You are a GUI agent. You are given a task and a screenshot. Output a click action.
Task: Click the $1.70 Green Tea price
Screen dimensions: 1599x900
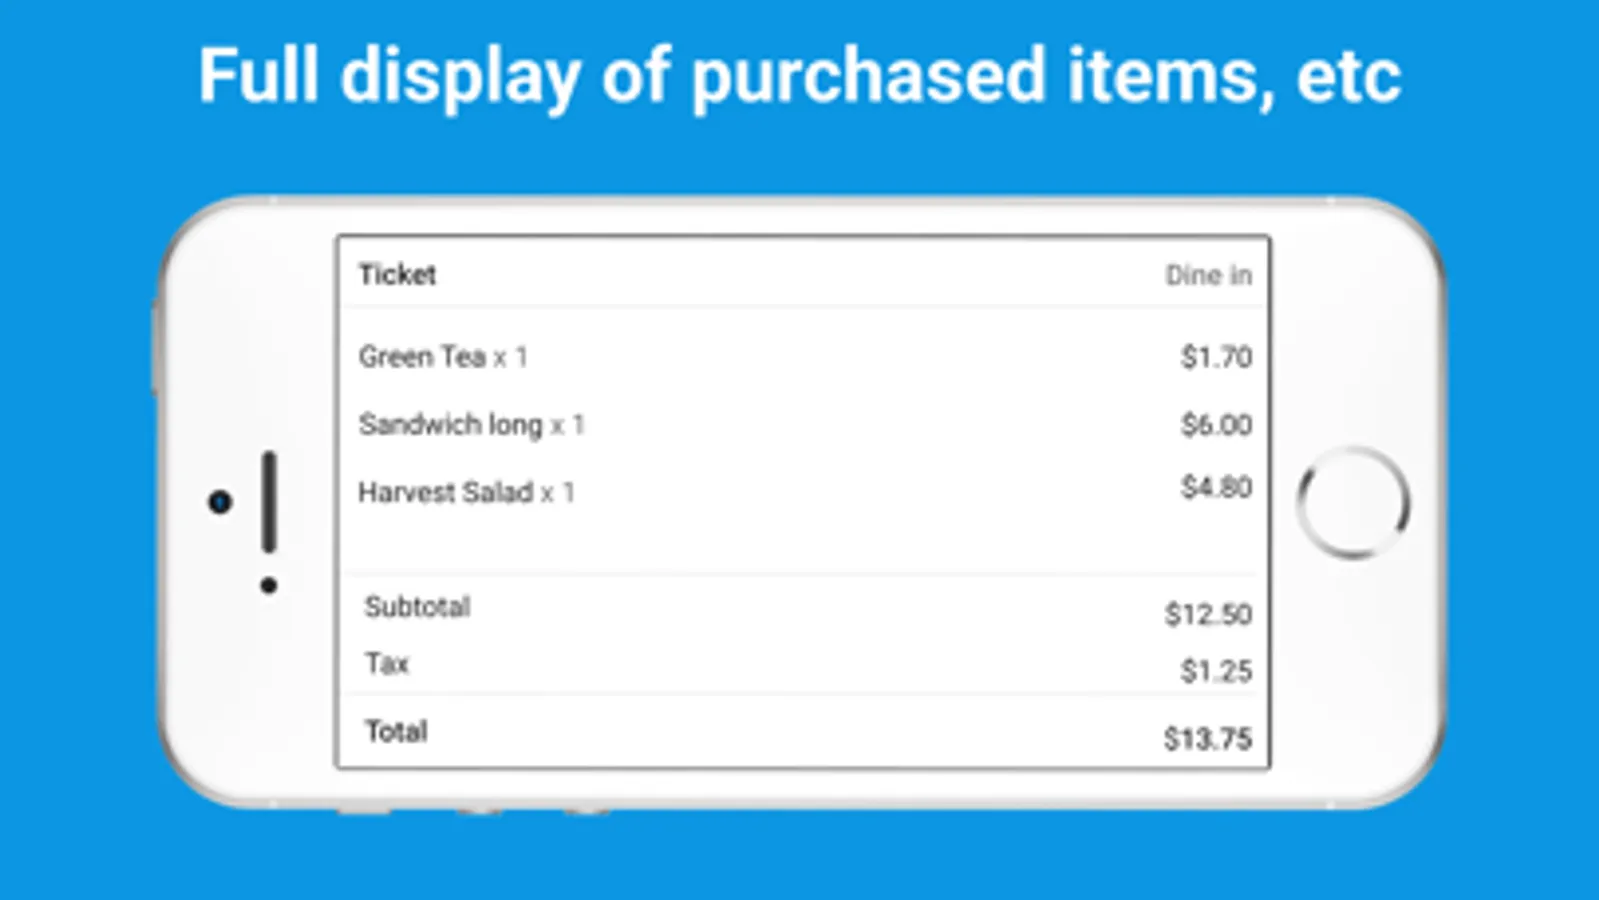pyautogui.click(x=1216, y=357)
